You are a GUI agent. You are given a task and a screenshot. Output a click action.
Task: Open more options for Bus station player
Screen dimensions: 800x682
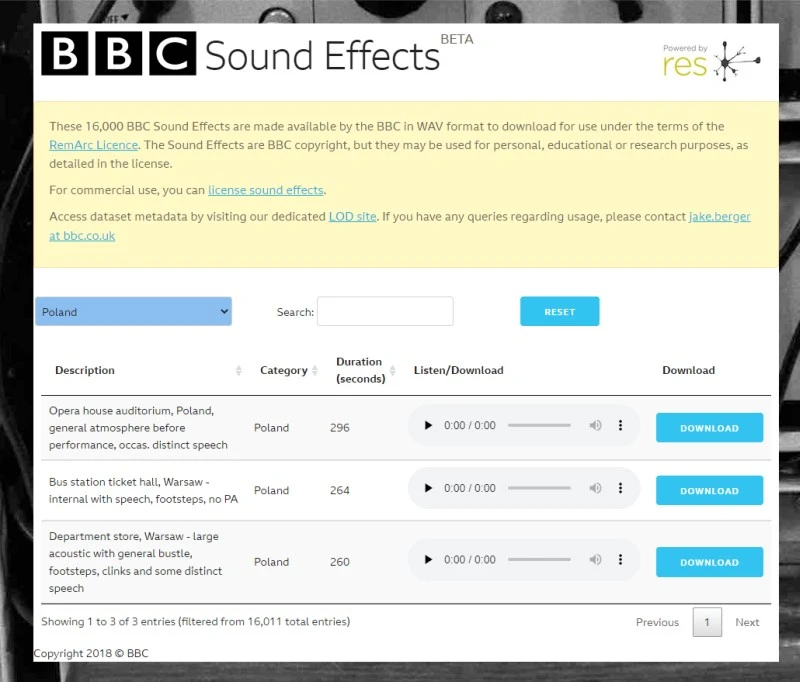click(620, 489)
